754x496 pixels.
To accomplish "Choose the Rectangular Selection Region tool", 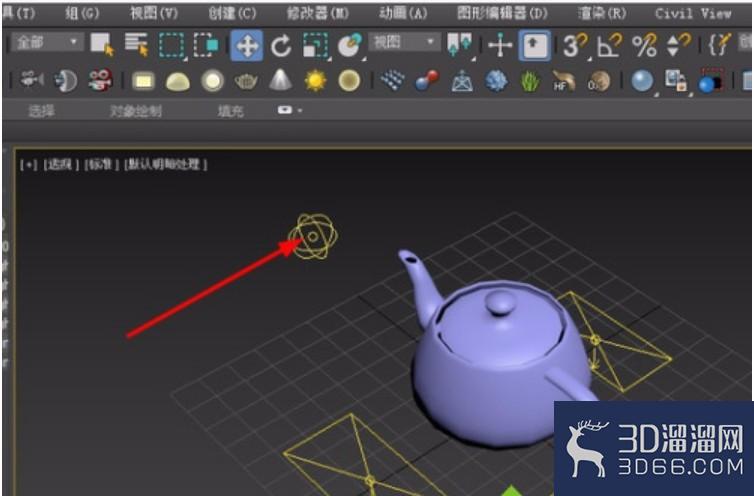I will (172, 45).
